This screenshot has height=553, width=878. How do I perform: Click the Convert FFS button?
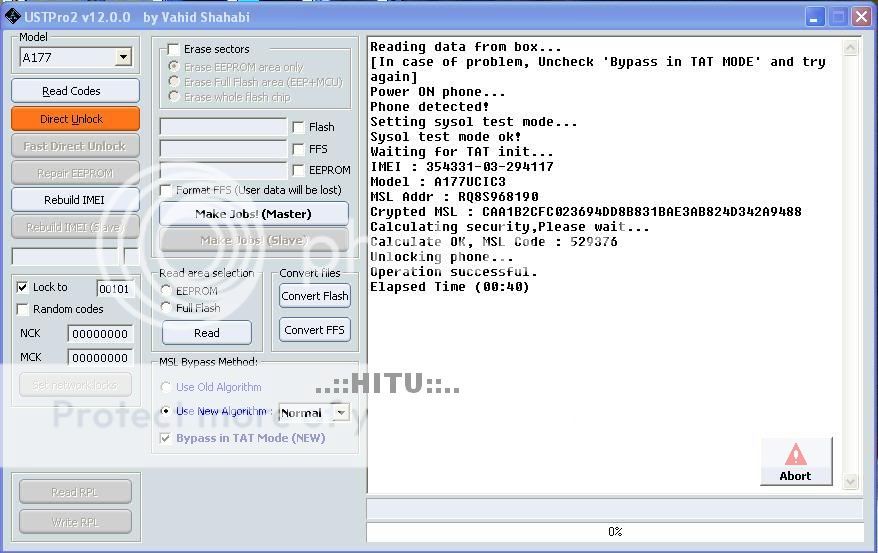[x=315, y=330]
